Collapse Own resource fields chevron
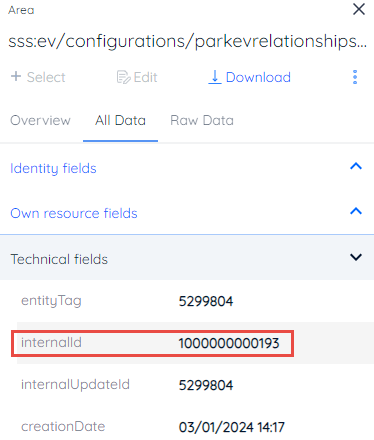374x440 pixels. pyautogui.click(x=356, y=211)
